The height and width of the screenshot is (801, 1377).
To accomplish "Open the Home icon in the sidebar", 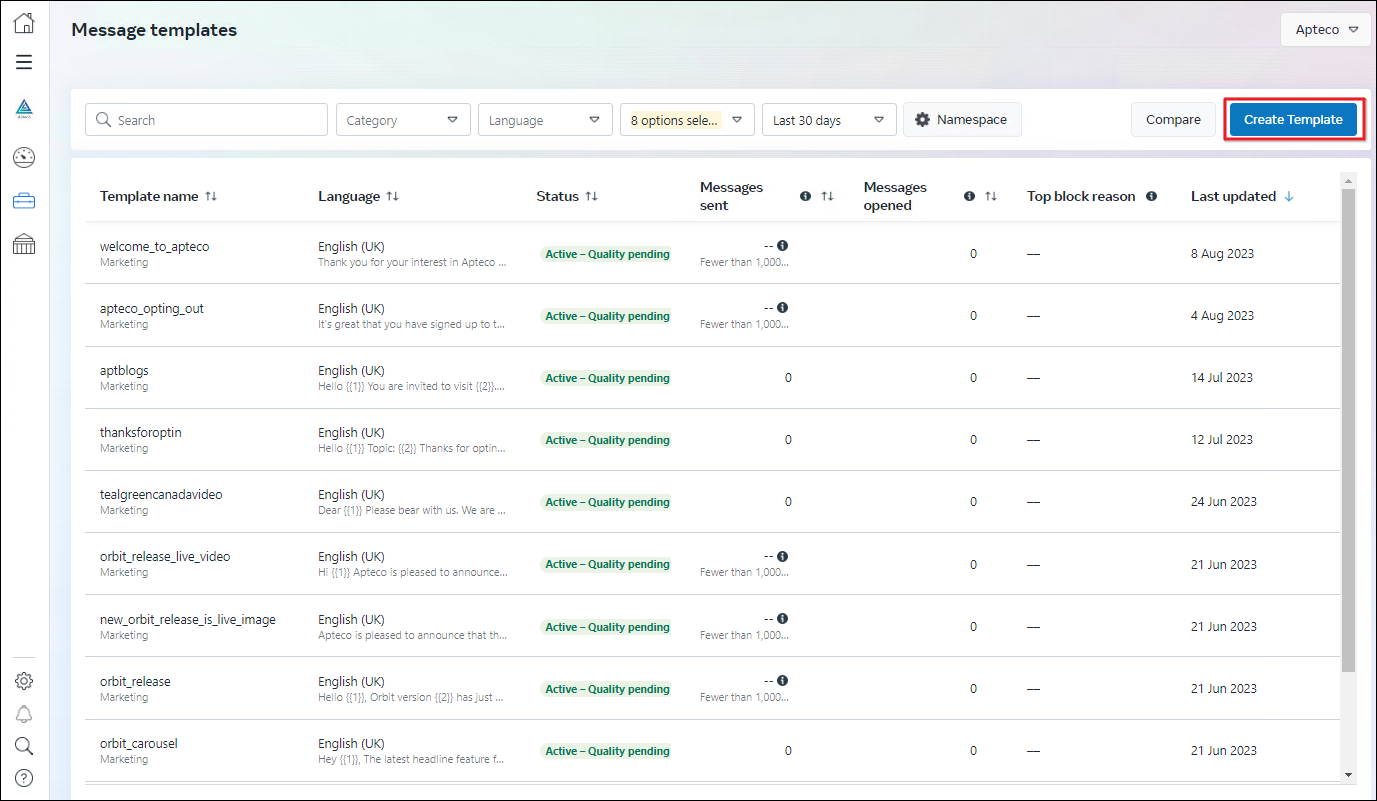I will [24, 23].
